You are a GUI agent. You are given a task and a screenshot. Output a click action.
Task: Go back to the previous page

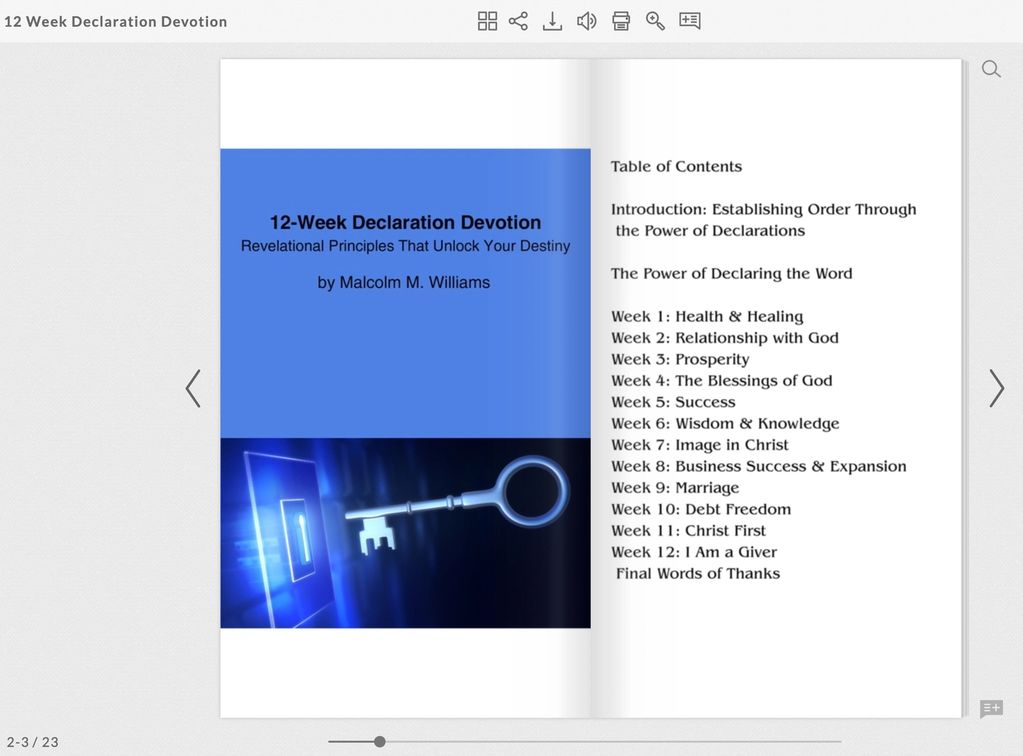[x=193, y=389]
